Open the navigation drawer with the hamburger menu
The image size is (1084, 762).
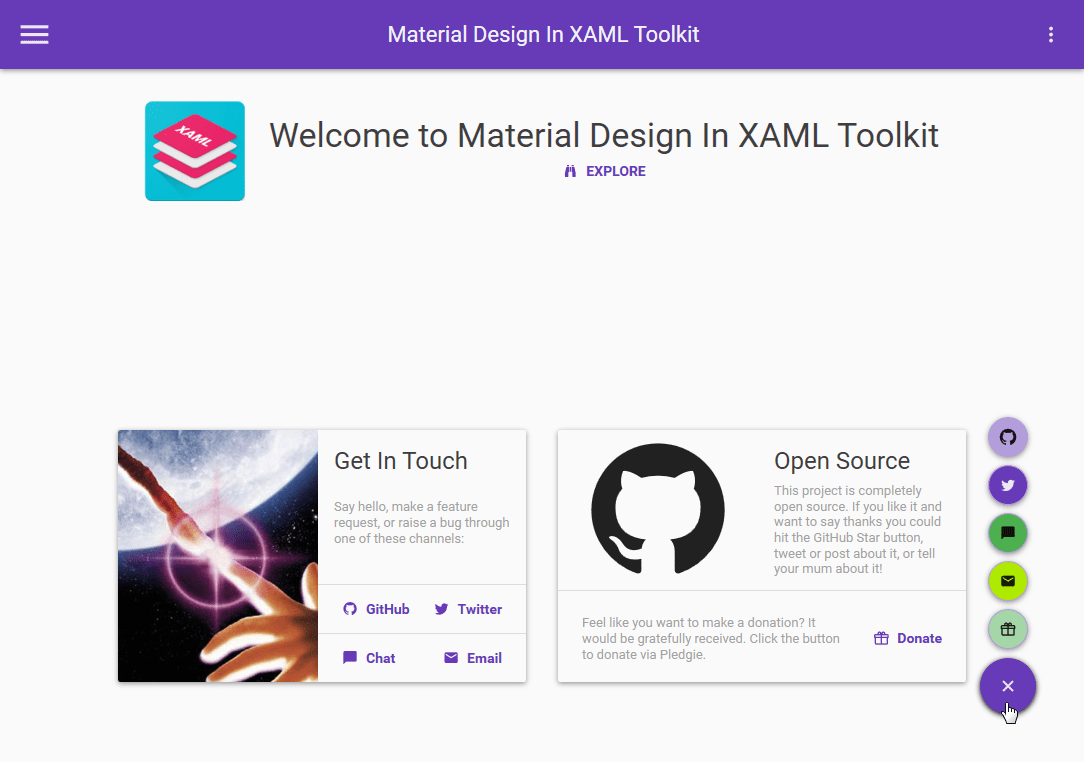34,33
